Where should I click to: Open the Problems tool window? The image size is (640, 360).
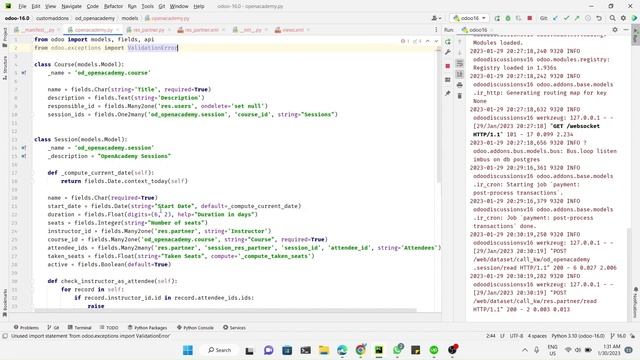[x=26, y=327]
